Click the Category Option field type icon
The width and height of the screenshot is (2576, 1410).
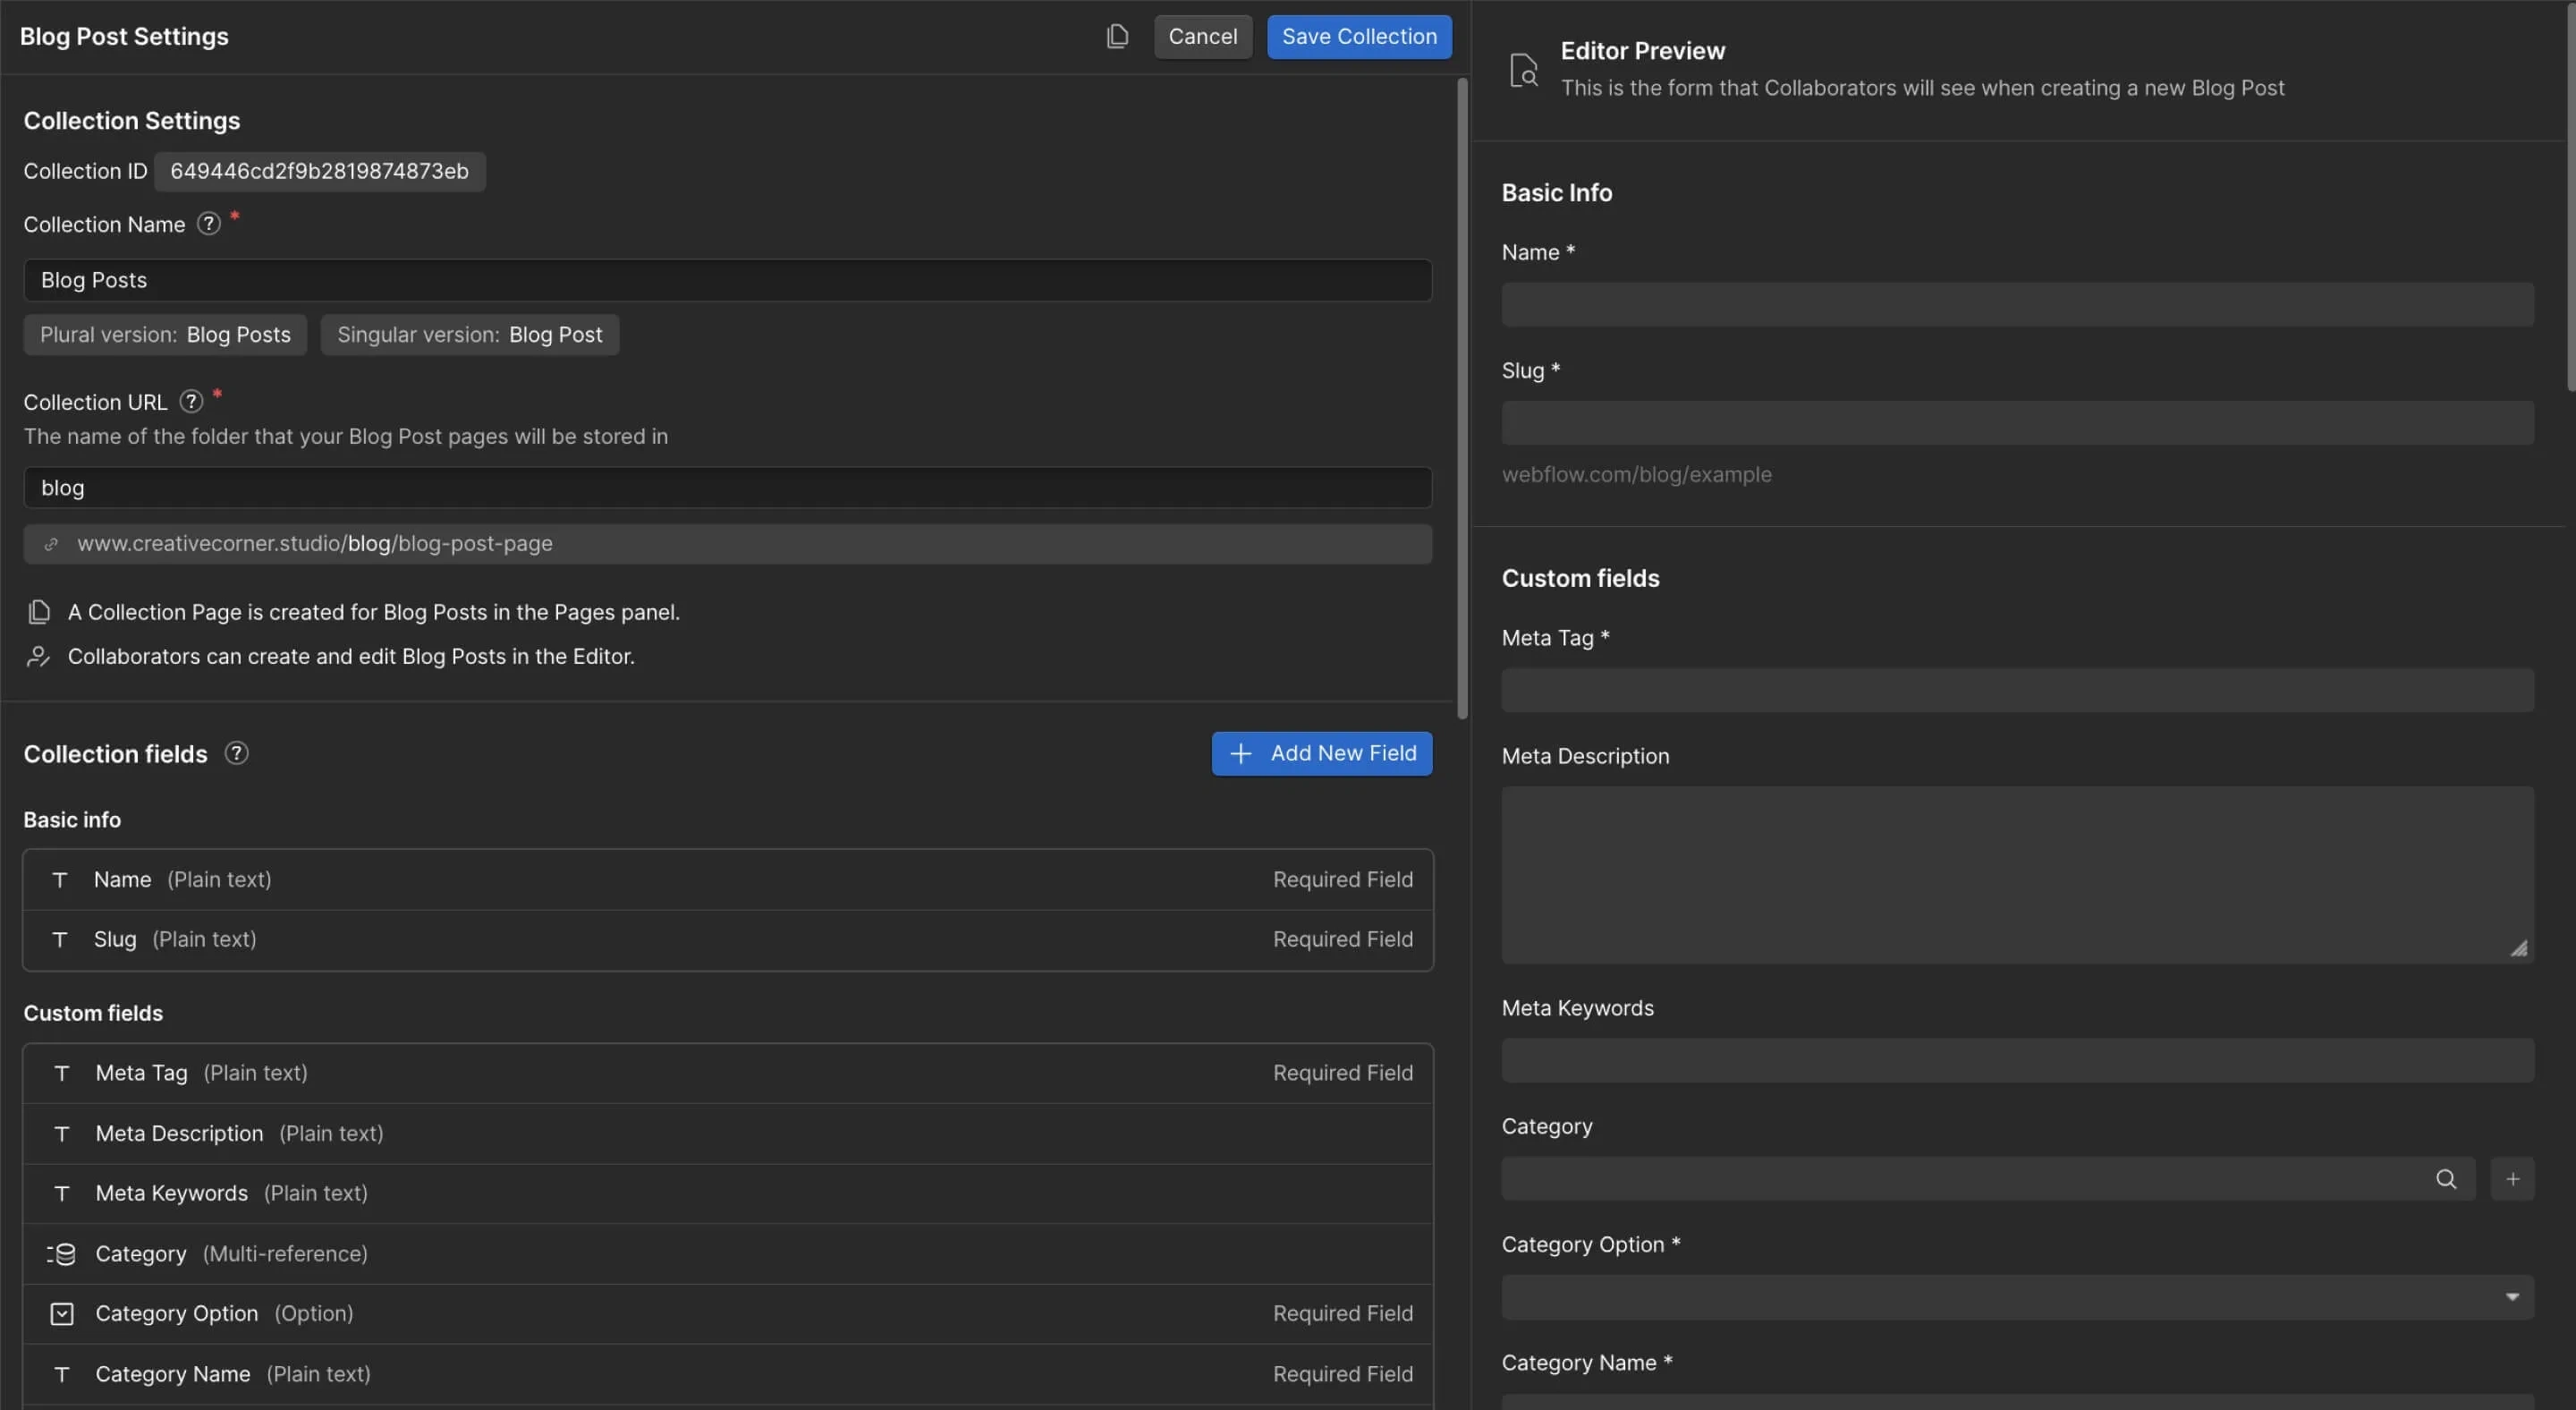pyautogui.click(x=61, y=1314)
